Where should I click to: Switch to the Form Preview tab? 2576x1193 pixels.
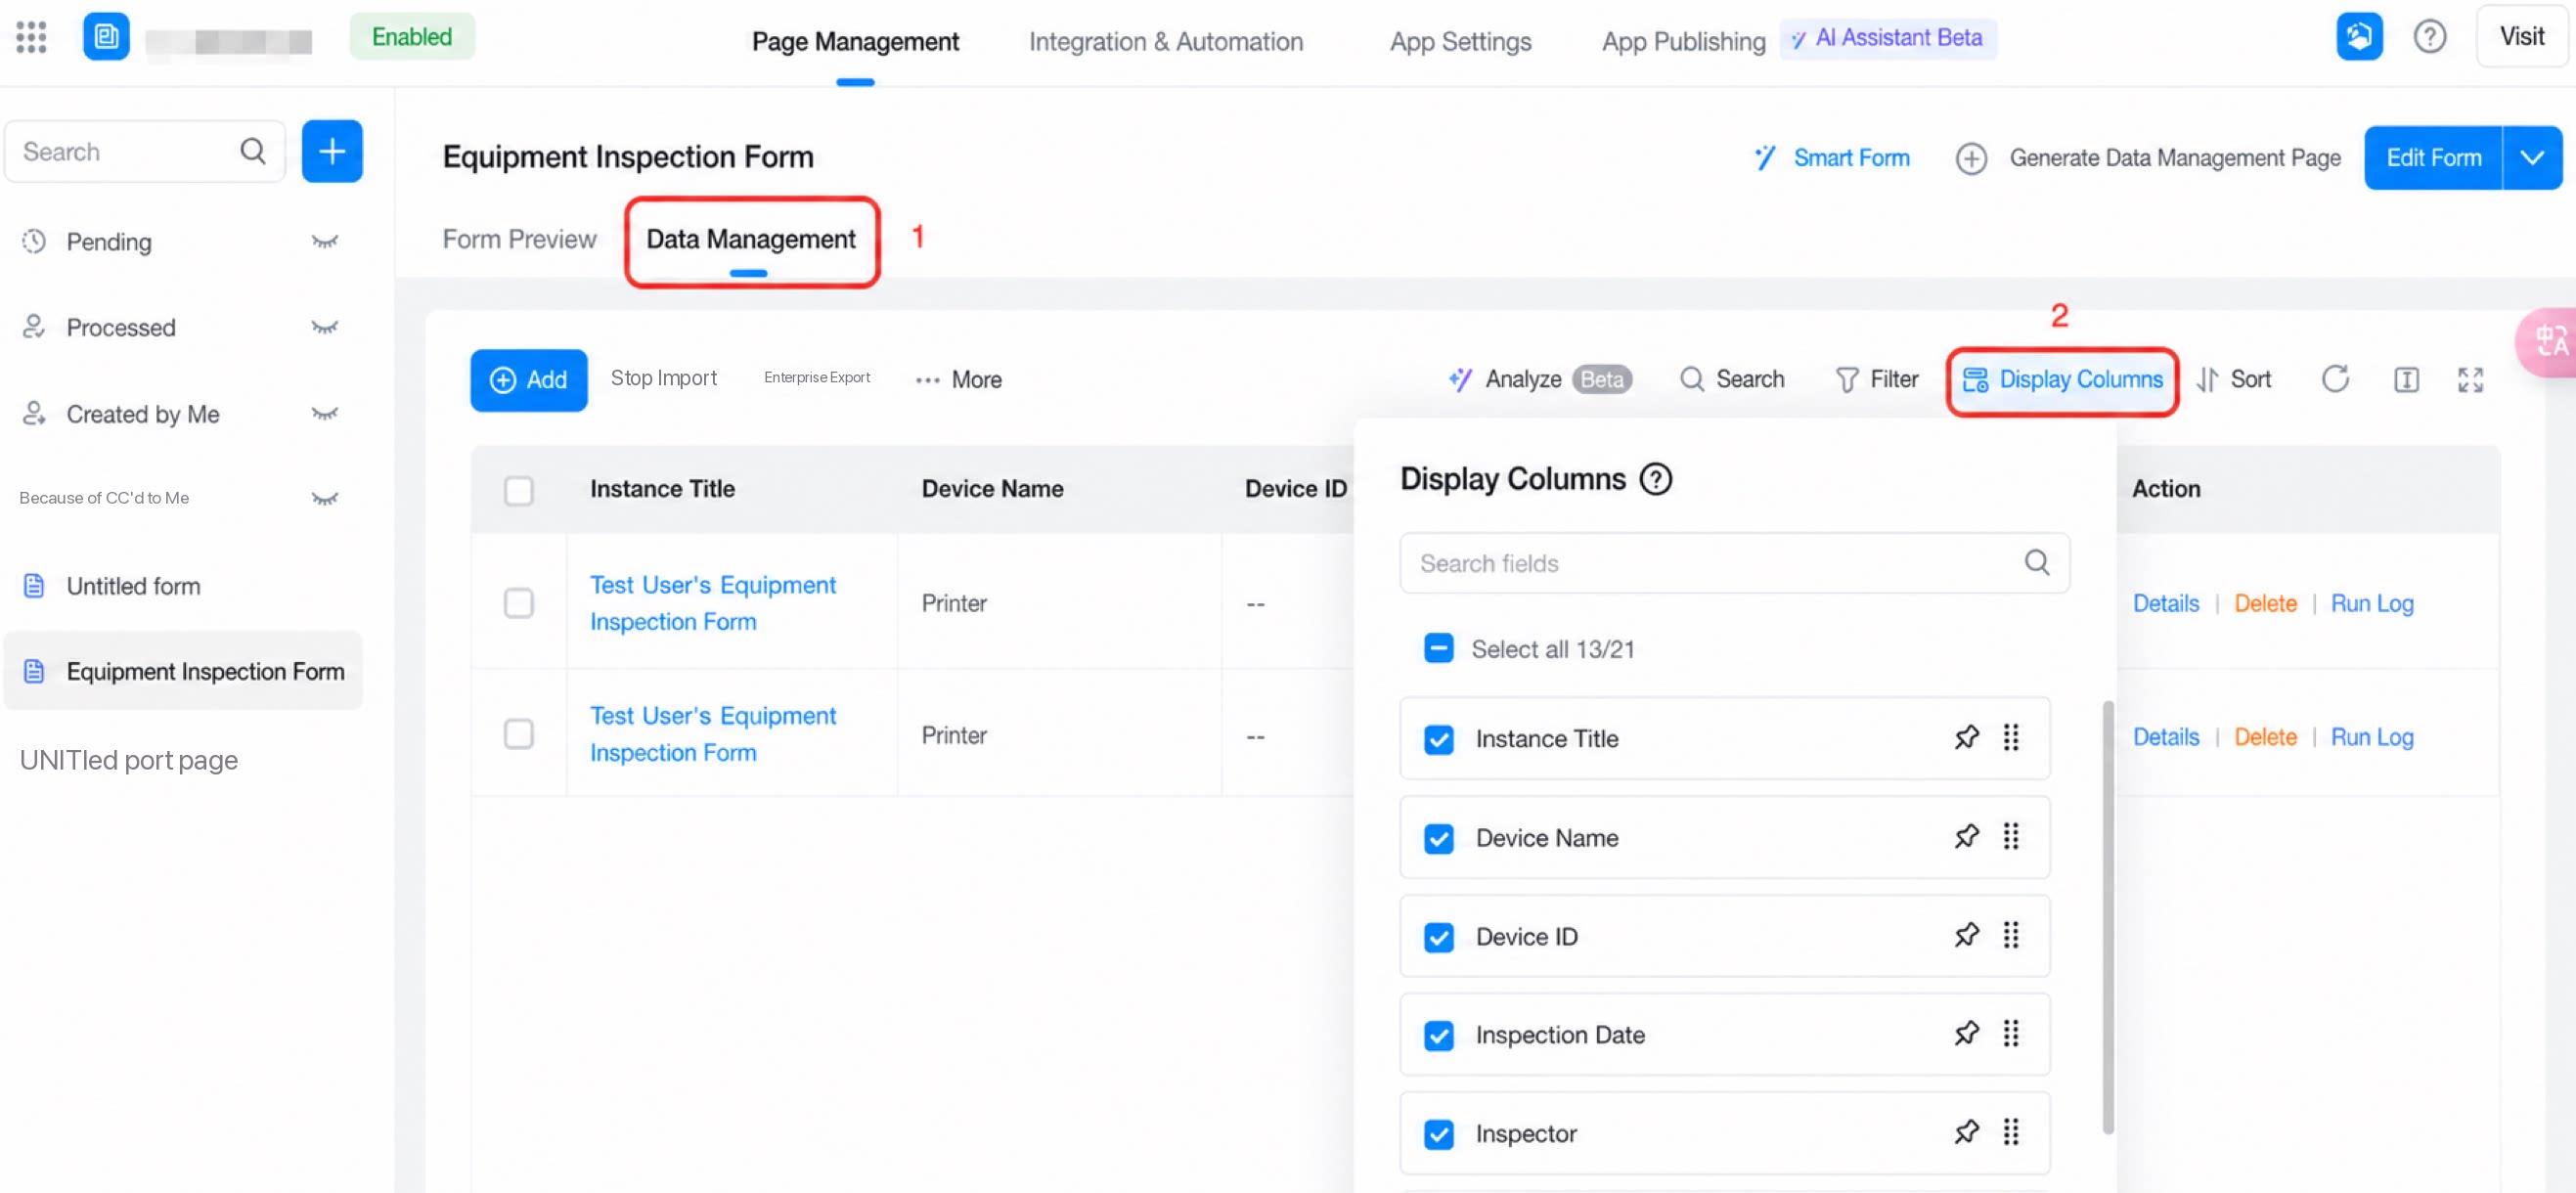(x=519, y=239)
